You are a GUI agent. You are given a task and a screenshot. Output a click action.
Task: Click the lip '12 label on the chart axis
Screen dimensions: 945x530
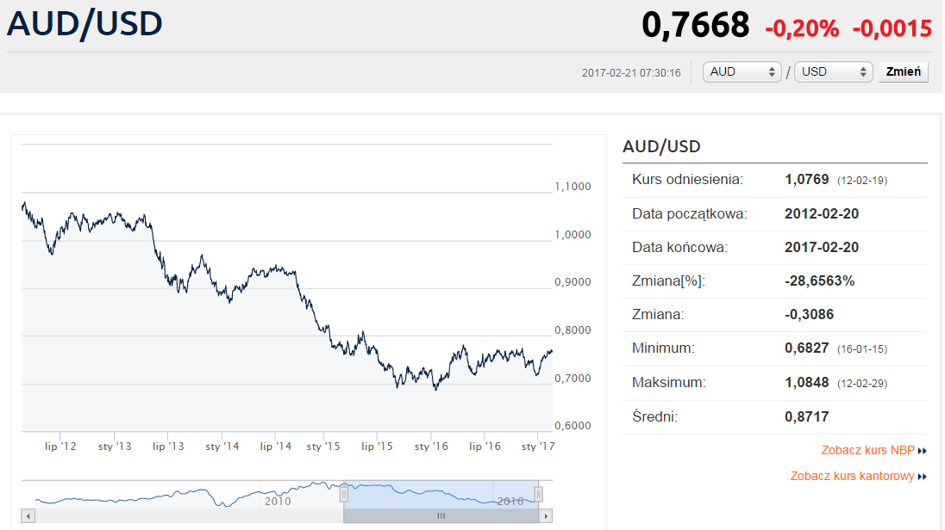pyautogui.click(x=61, y=446)
